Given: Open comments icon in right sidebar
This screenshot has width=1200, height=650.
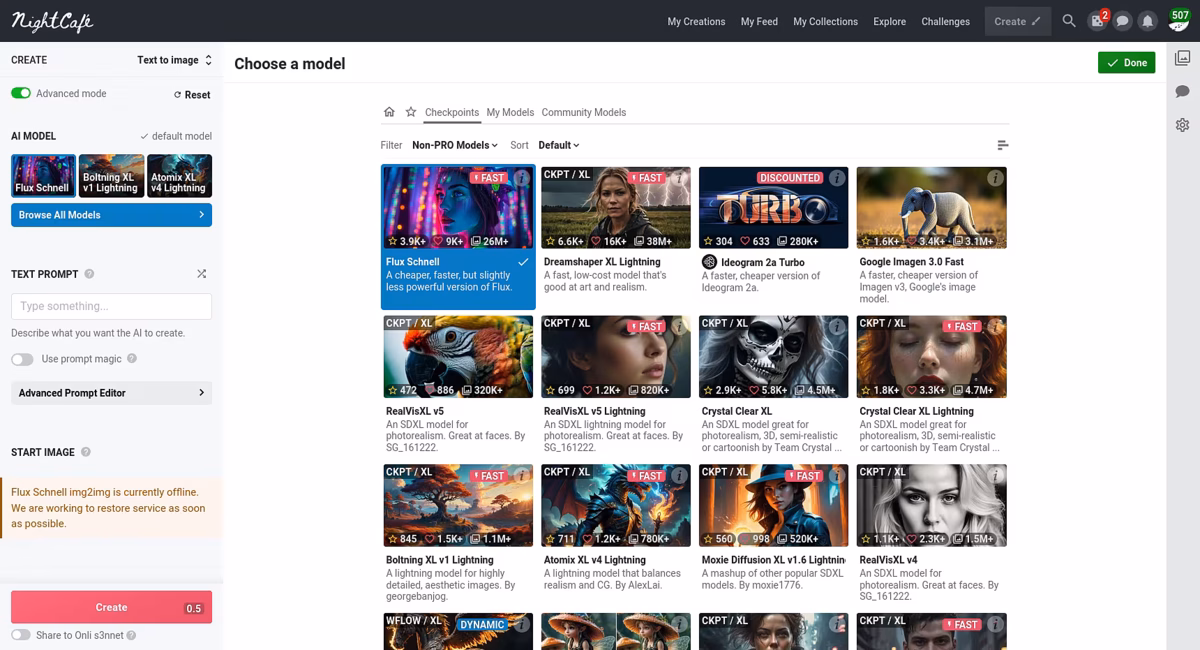Looking at the screenshot, I should tap(1182, 91).
